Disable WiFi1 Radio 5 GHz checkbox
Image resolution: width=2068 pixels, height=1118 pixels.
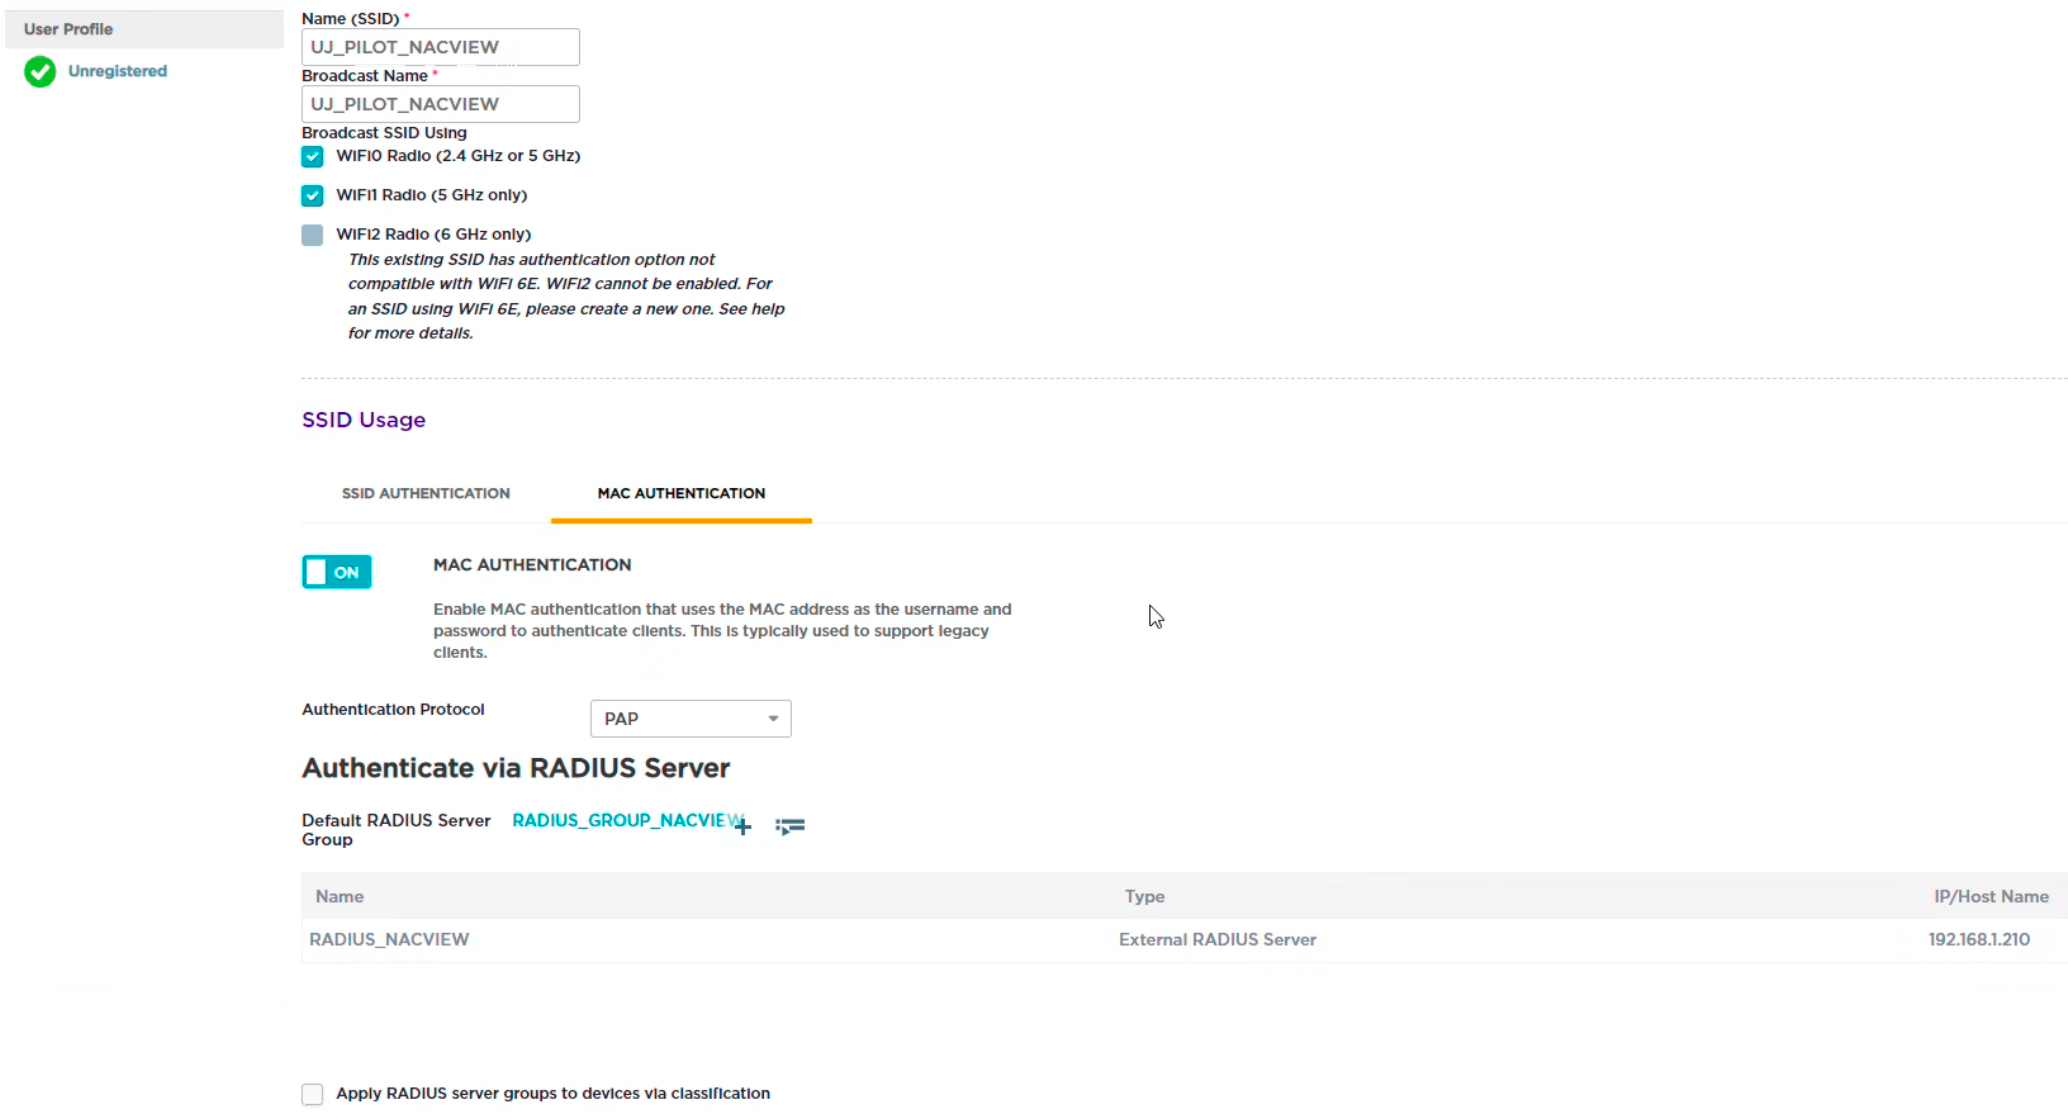tap(311, 194)
